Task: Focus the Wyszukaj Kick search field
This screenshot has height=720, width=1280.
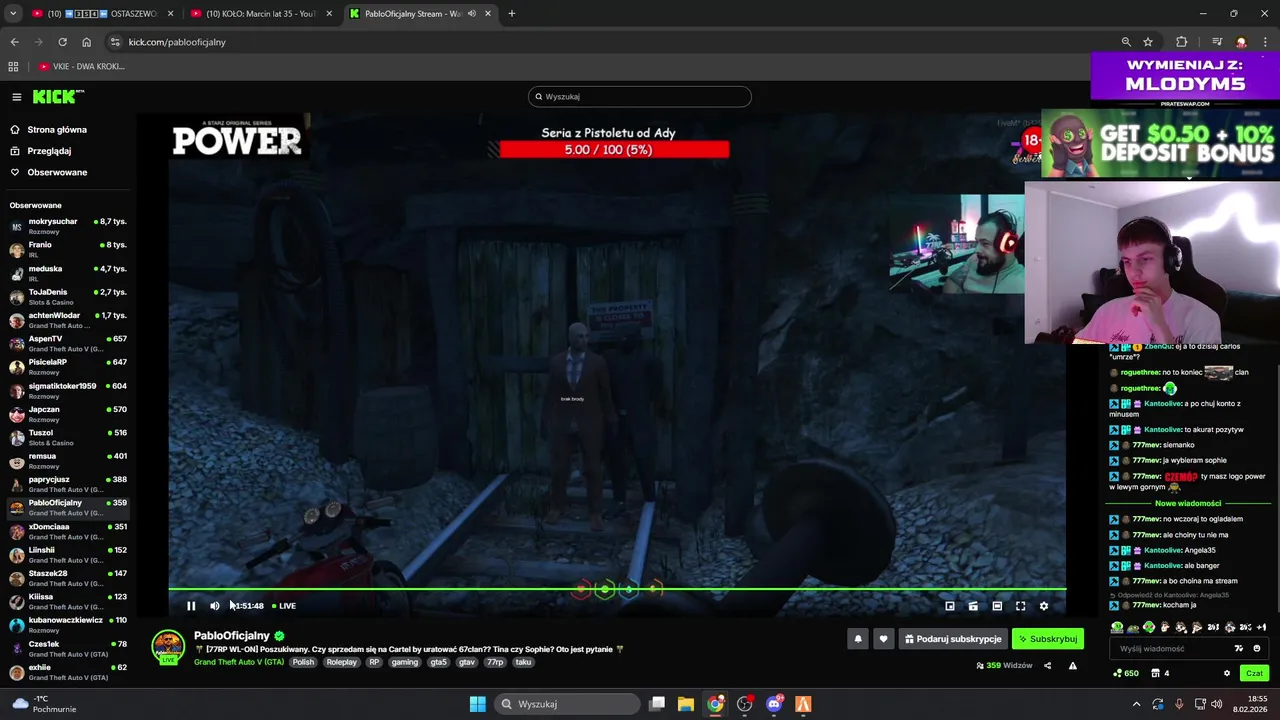Action: click(640, 97)
